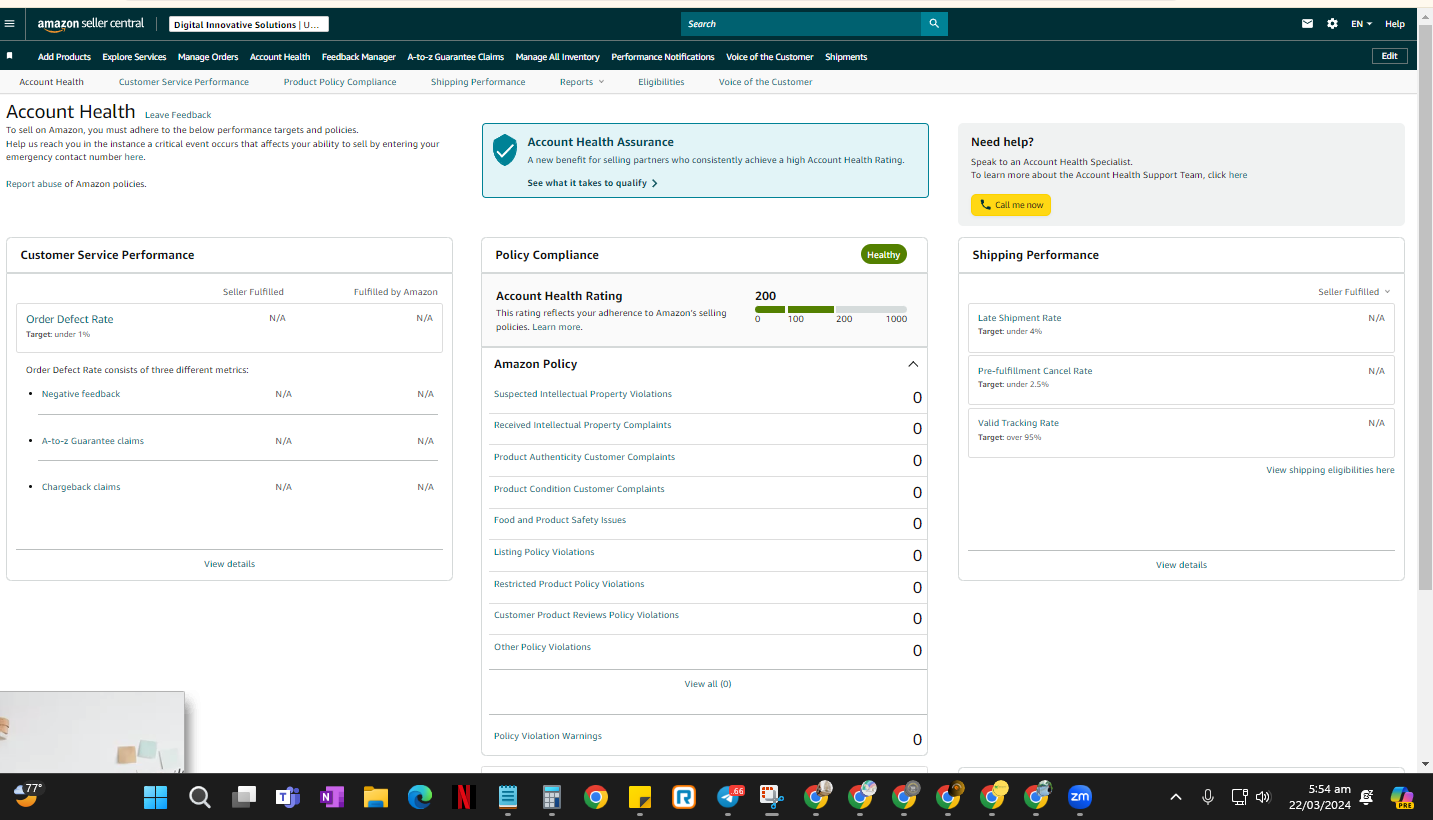Open Shipments in the top menu
1433x820 pixels.
[846, 57]
